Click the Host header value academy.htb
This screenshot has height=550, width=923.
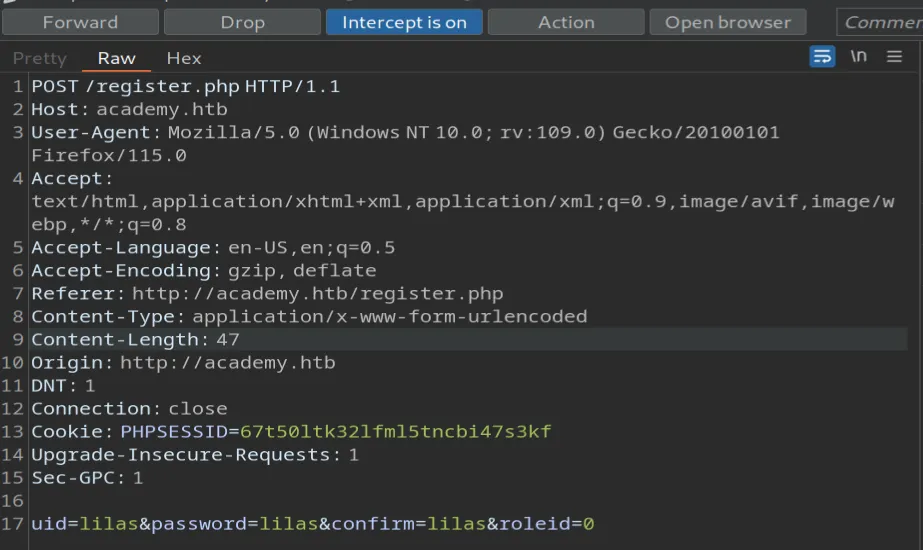[161, 110]
